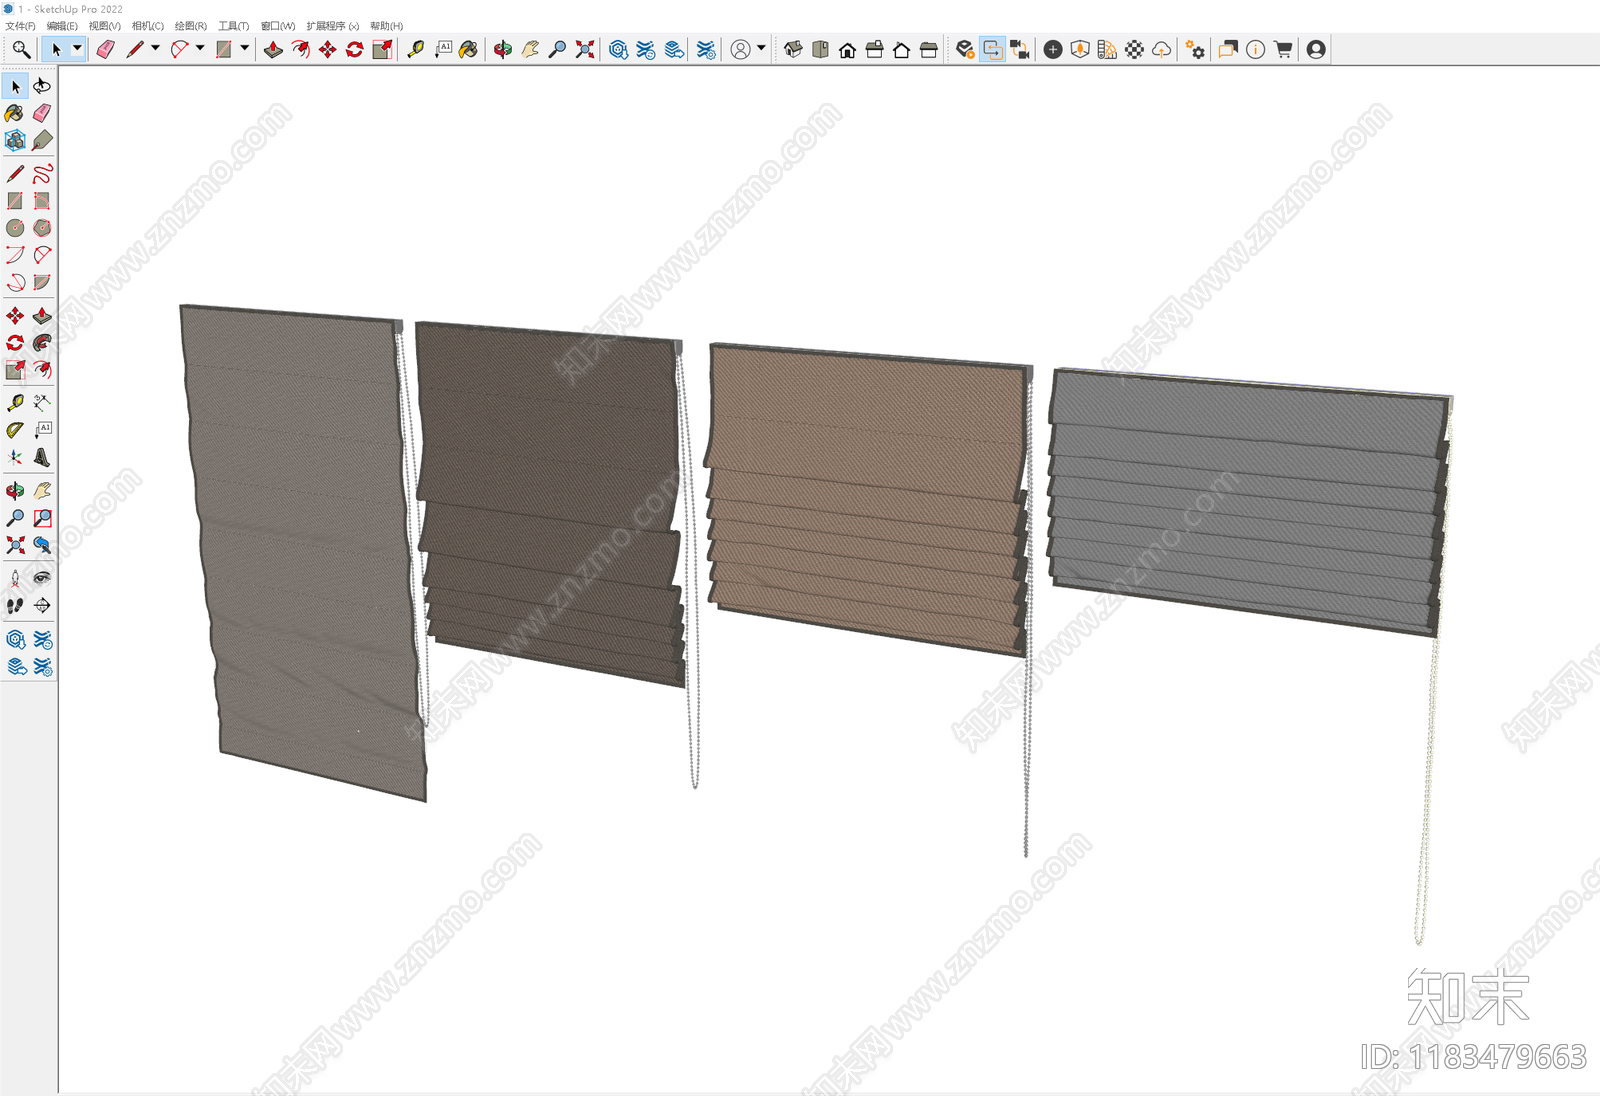Select the tall light gray blind model
Screen dimensions: 1600x1096
tap(304, 552)
